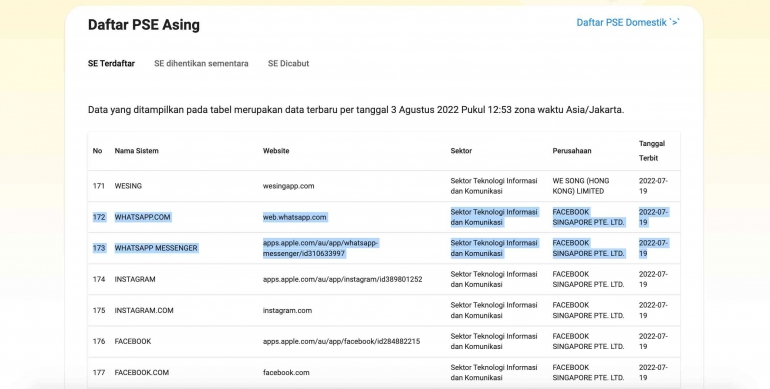Screen dimensions: 770x389
Task: Click the WHATSAPP MESSENGER name cell
Action: pyautogui.click(x=156, y=248)
